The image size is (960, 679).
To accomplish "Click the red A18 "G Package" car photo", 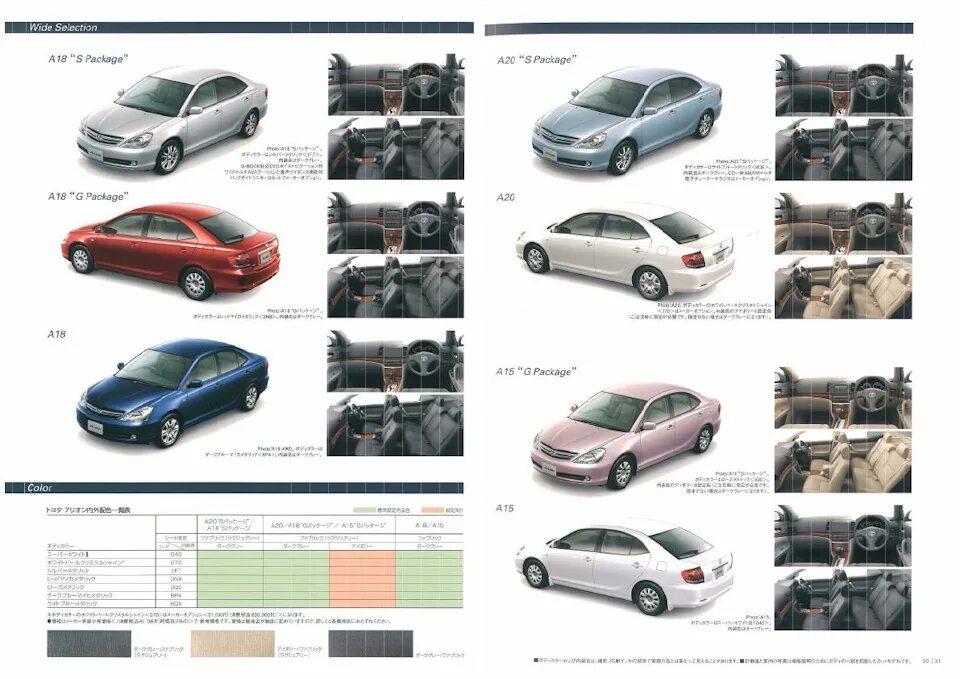I will 171,251.
